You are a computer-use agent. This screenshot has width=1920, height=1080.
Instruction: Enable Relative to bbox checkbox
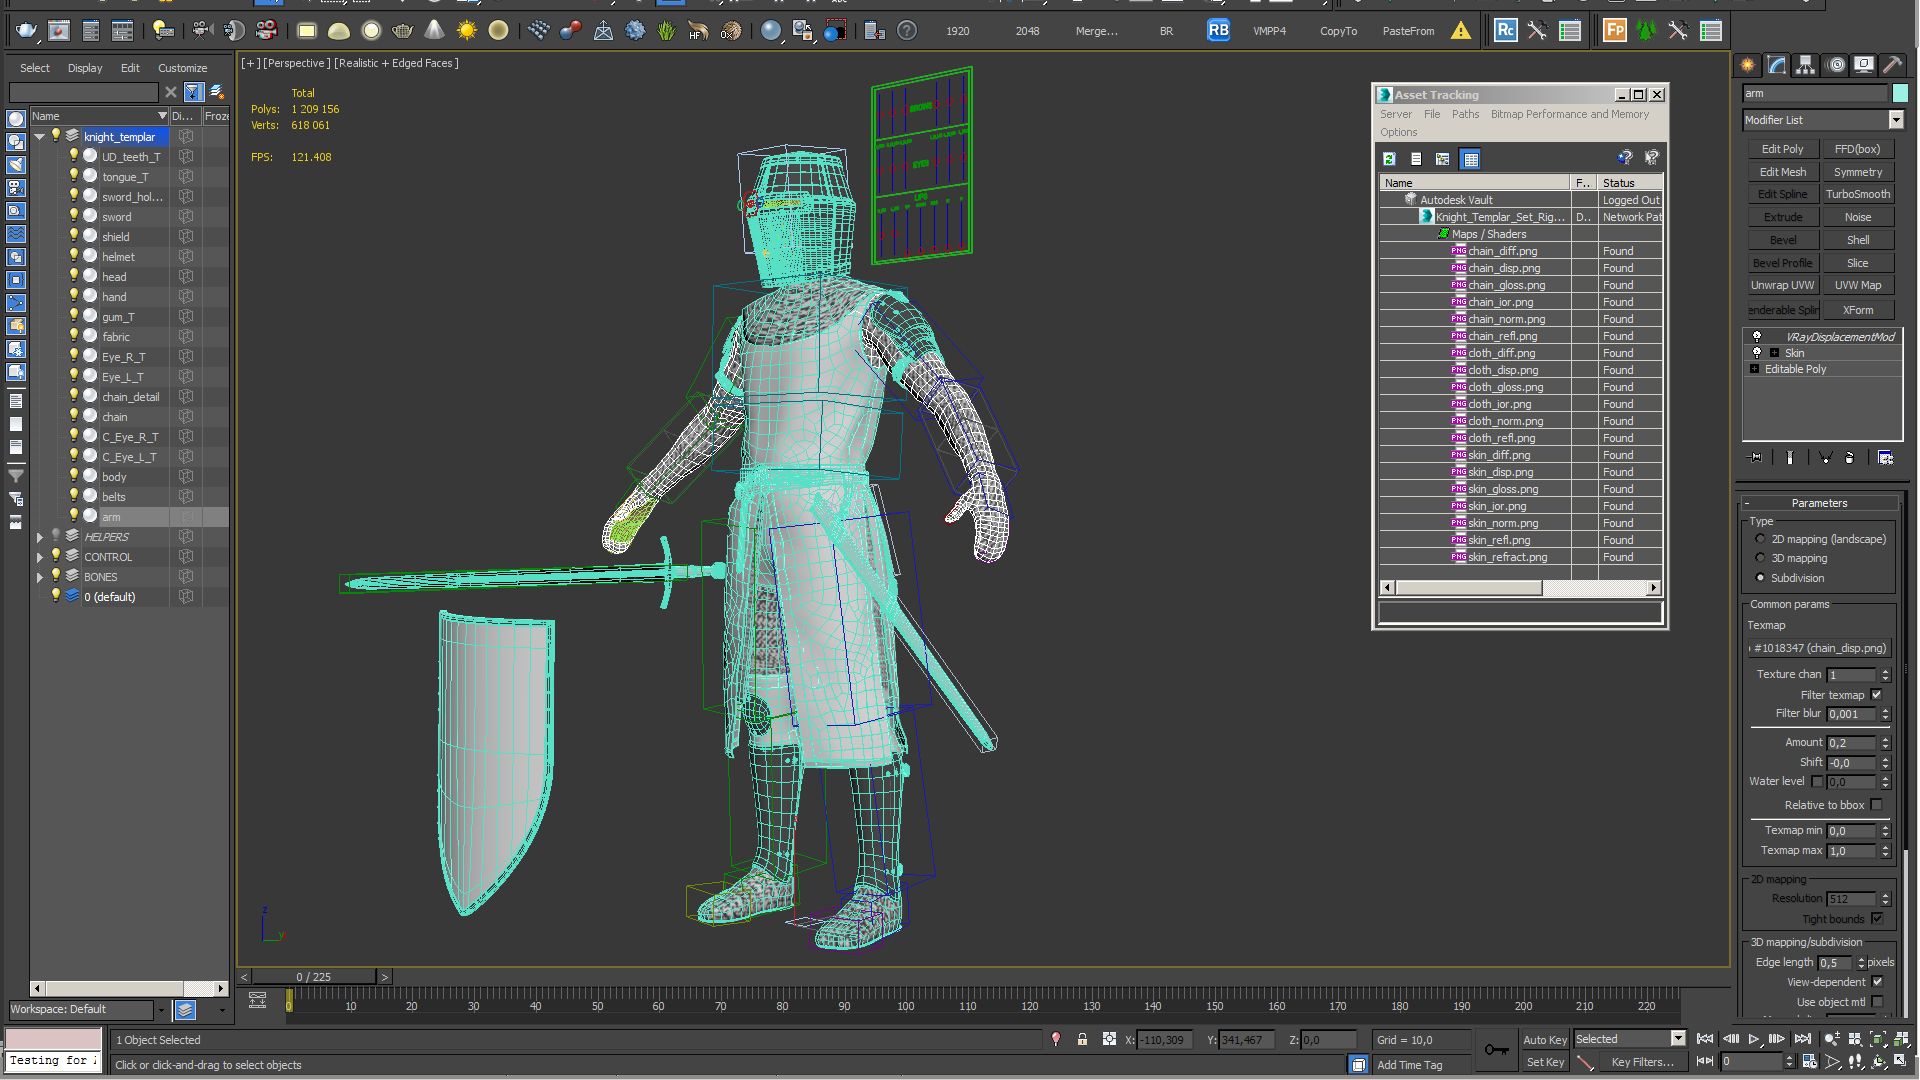tap(1876, 805)
